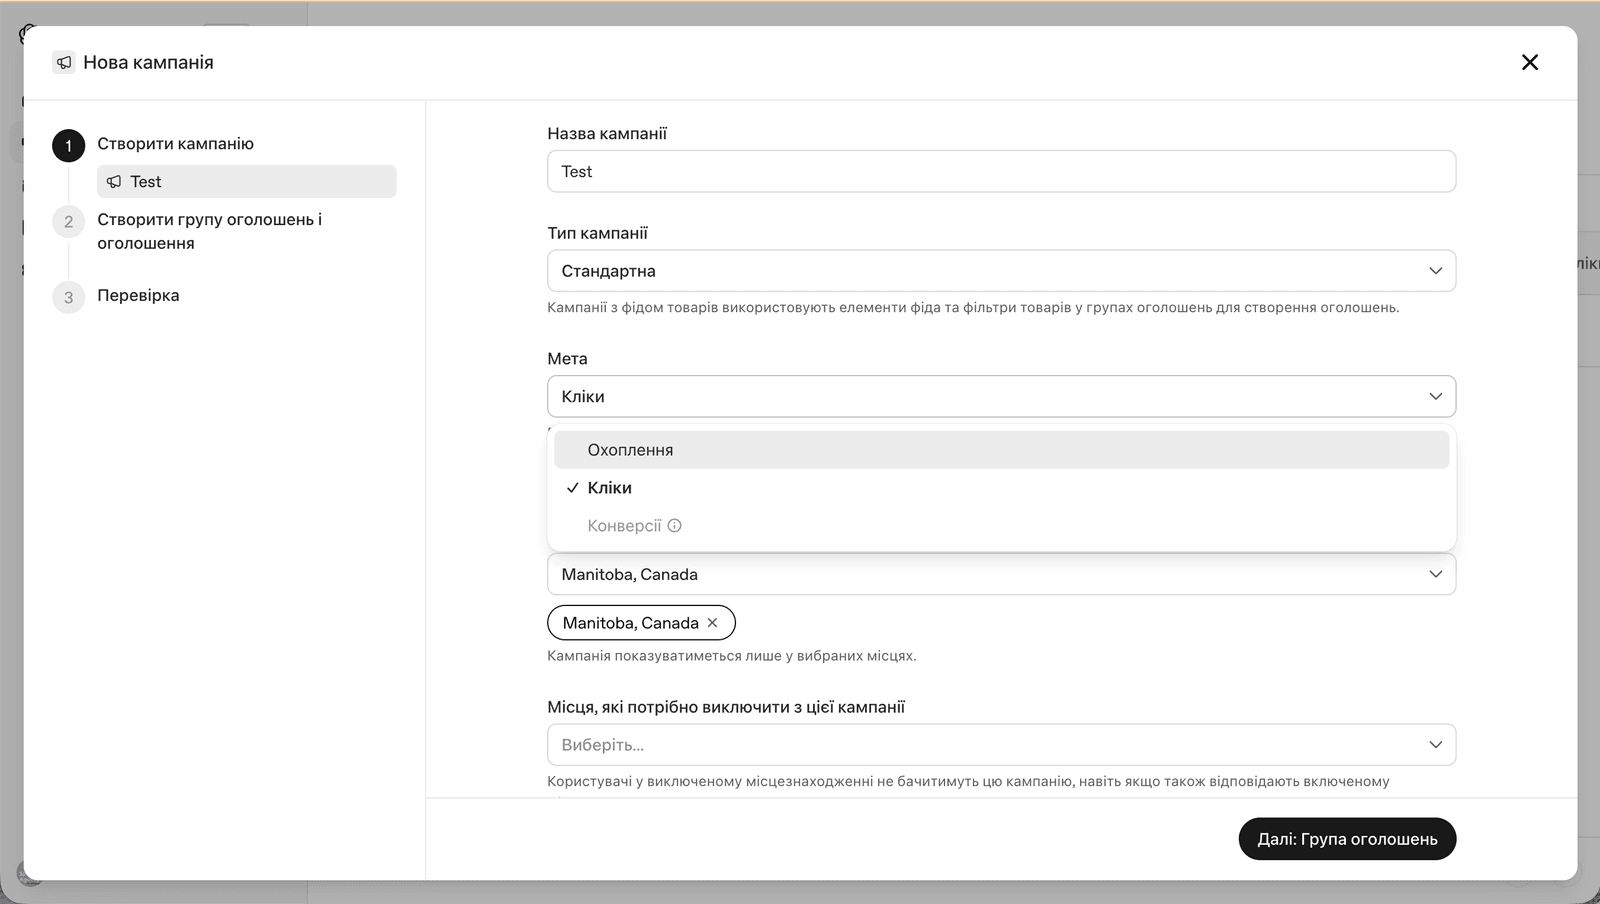The width and height of the screenshot is (1600, 904).
Task: Click step 1 circle Створити кампанію
Action: click(x=68, y=146)
